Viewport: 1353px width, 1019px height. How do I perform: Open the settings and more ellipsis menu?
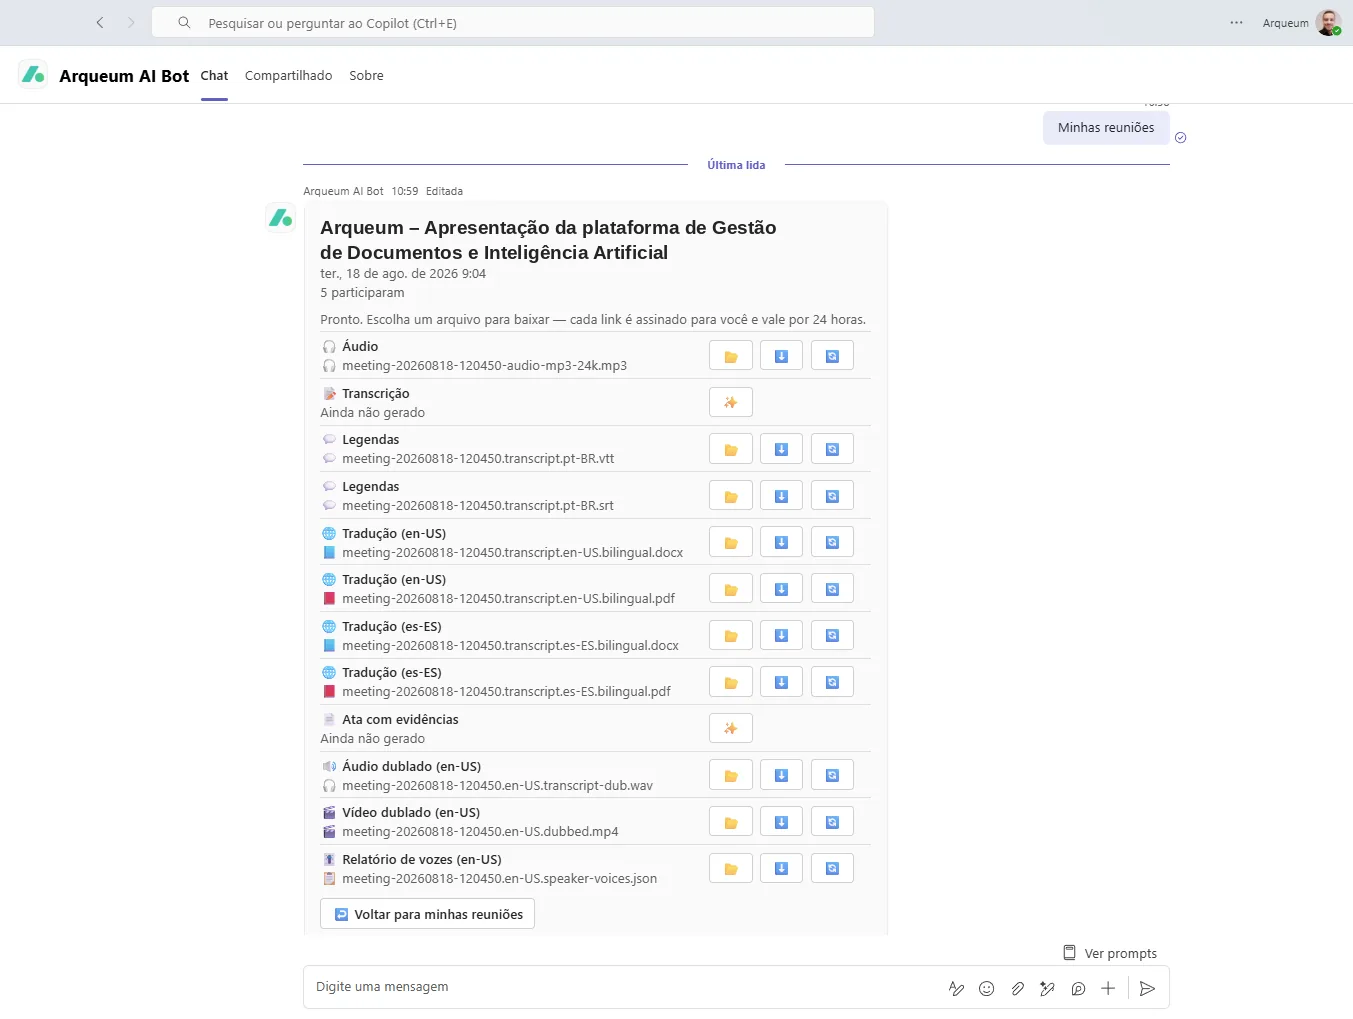[1236, 22]
